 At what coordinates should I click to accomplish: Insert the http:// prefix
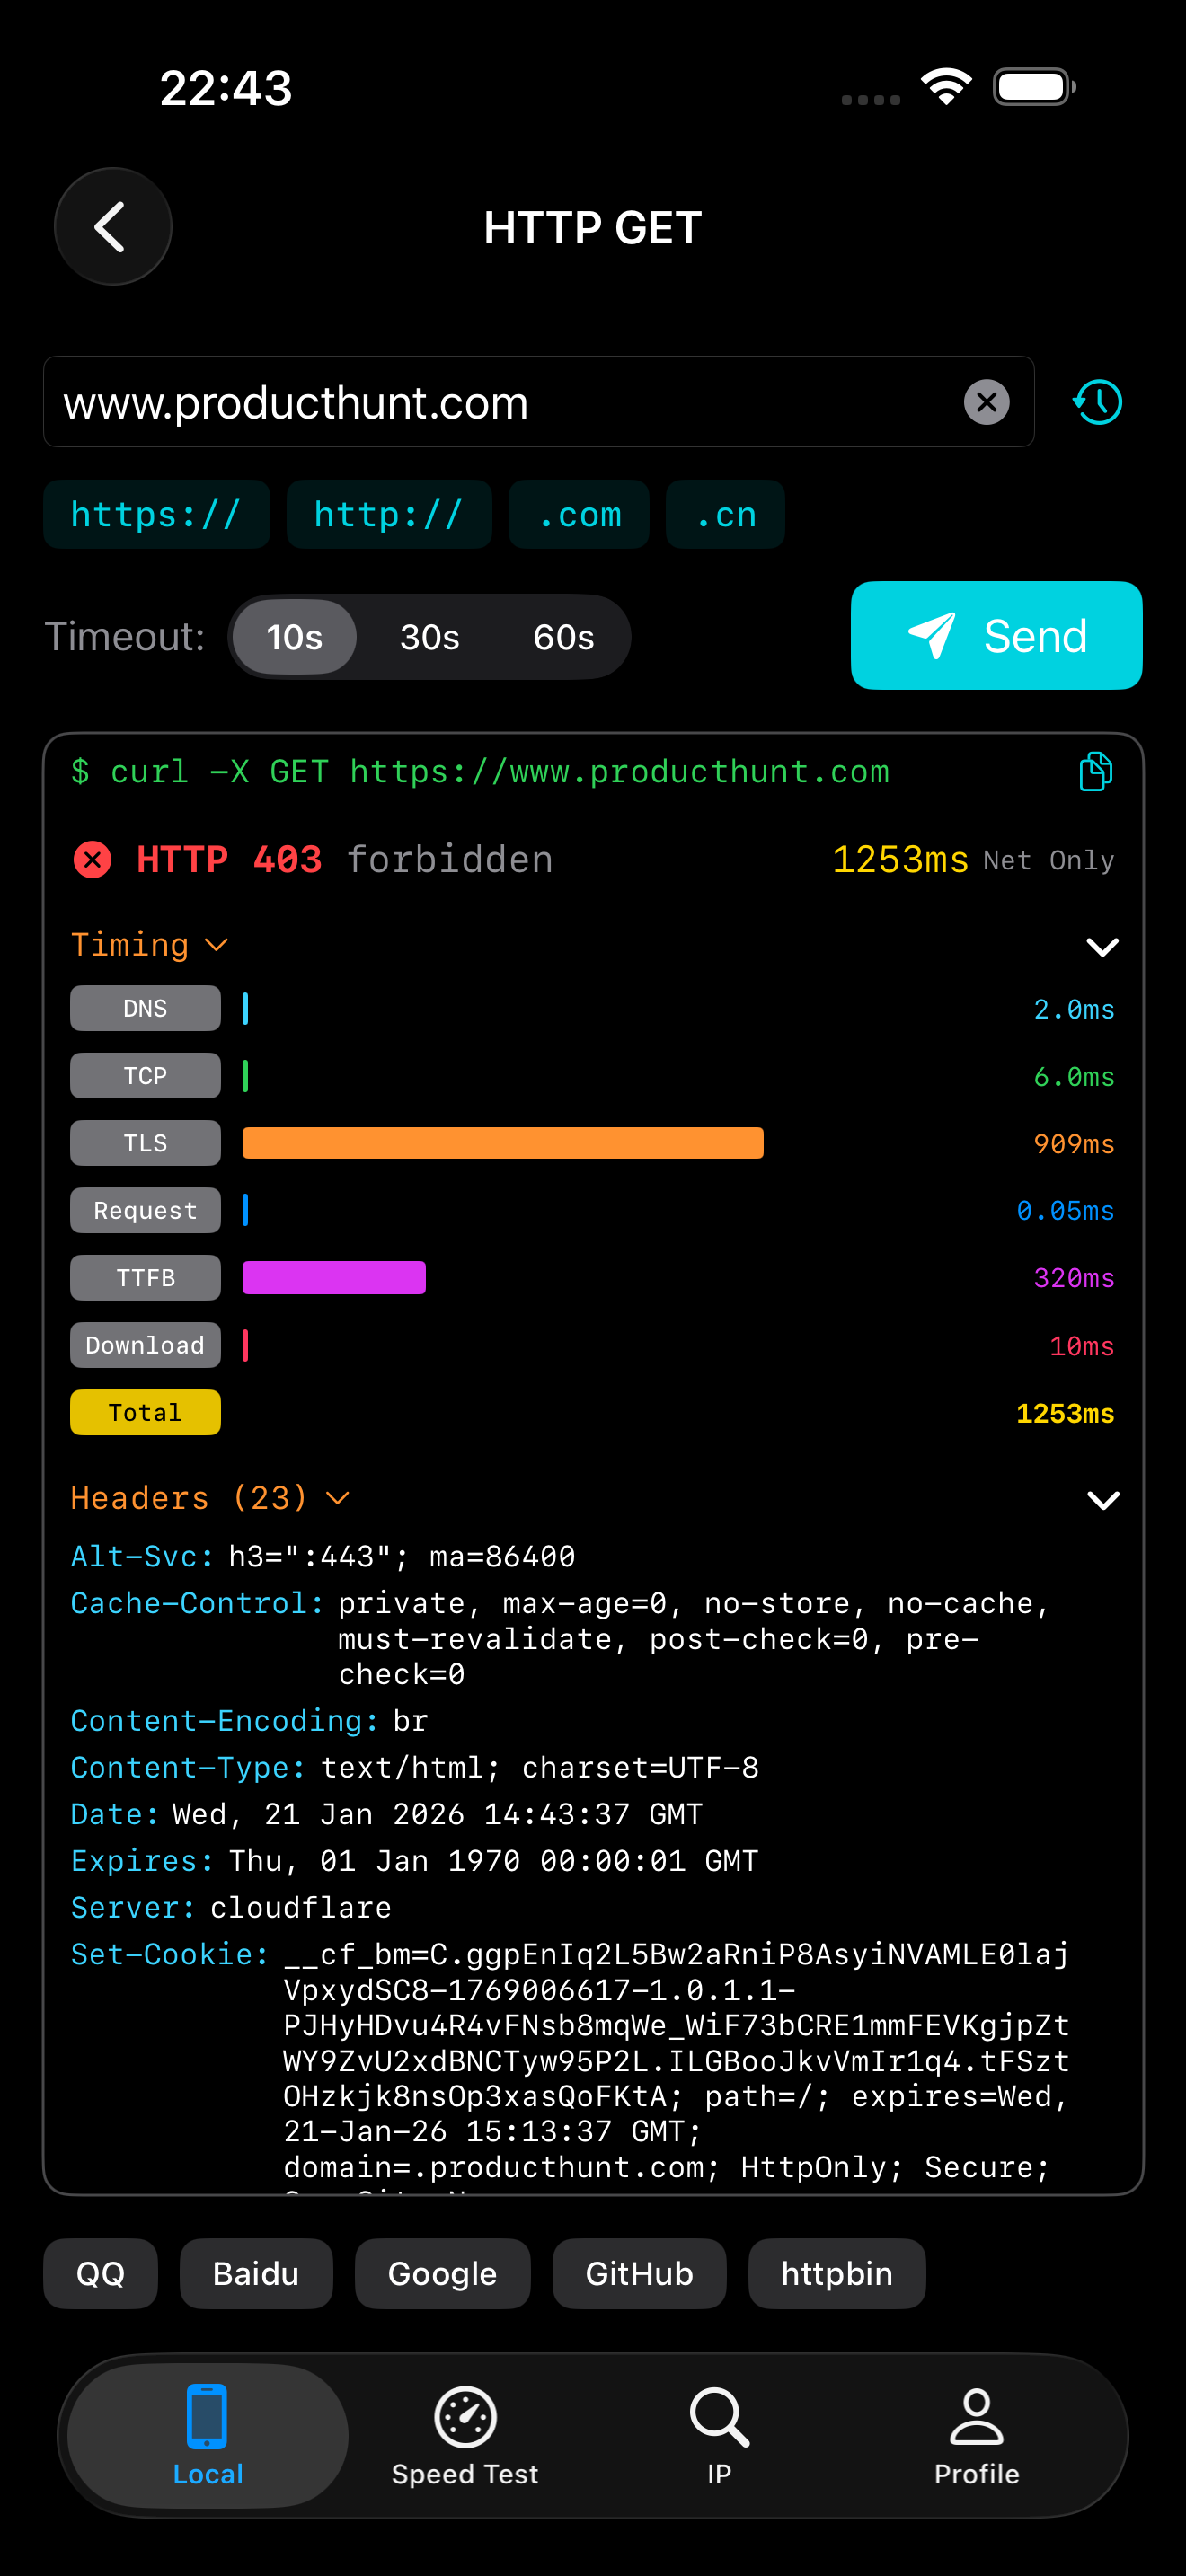[x=388, y=514]
